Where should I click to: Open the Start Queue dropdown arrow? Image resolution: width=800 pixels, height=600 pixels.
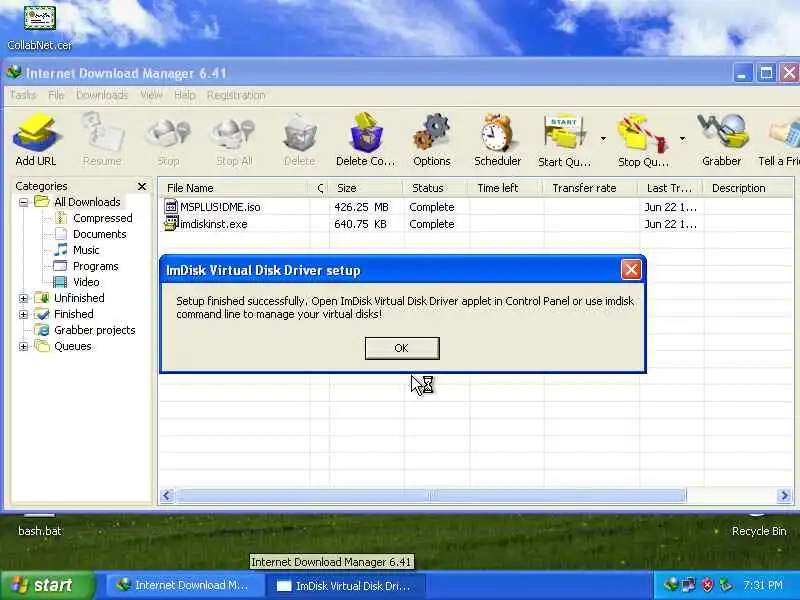(603, 138)
